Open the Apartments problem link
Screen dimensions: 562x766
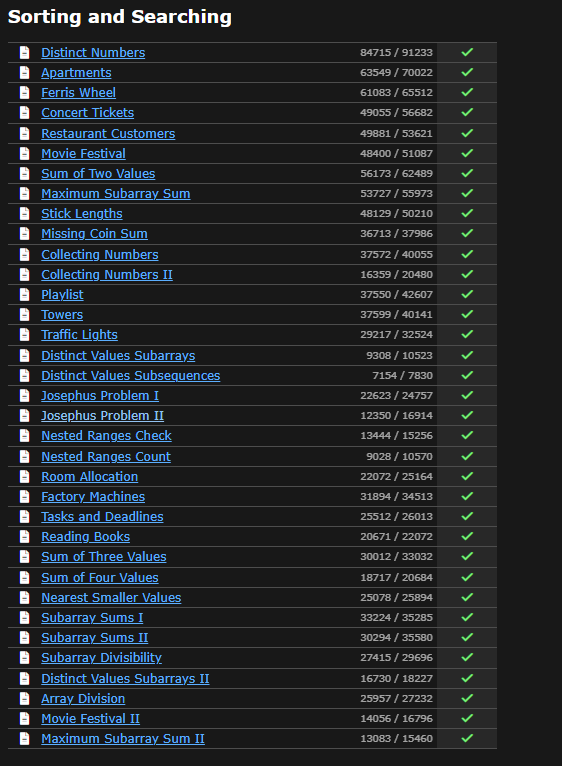76,73
